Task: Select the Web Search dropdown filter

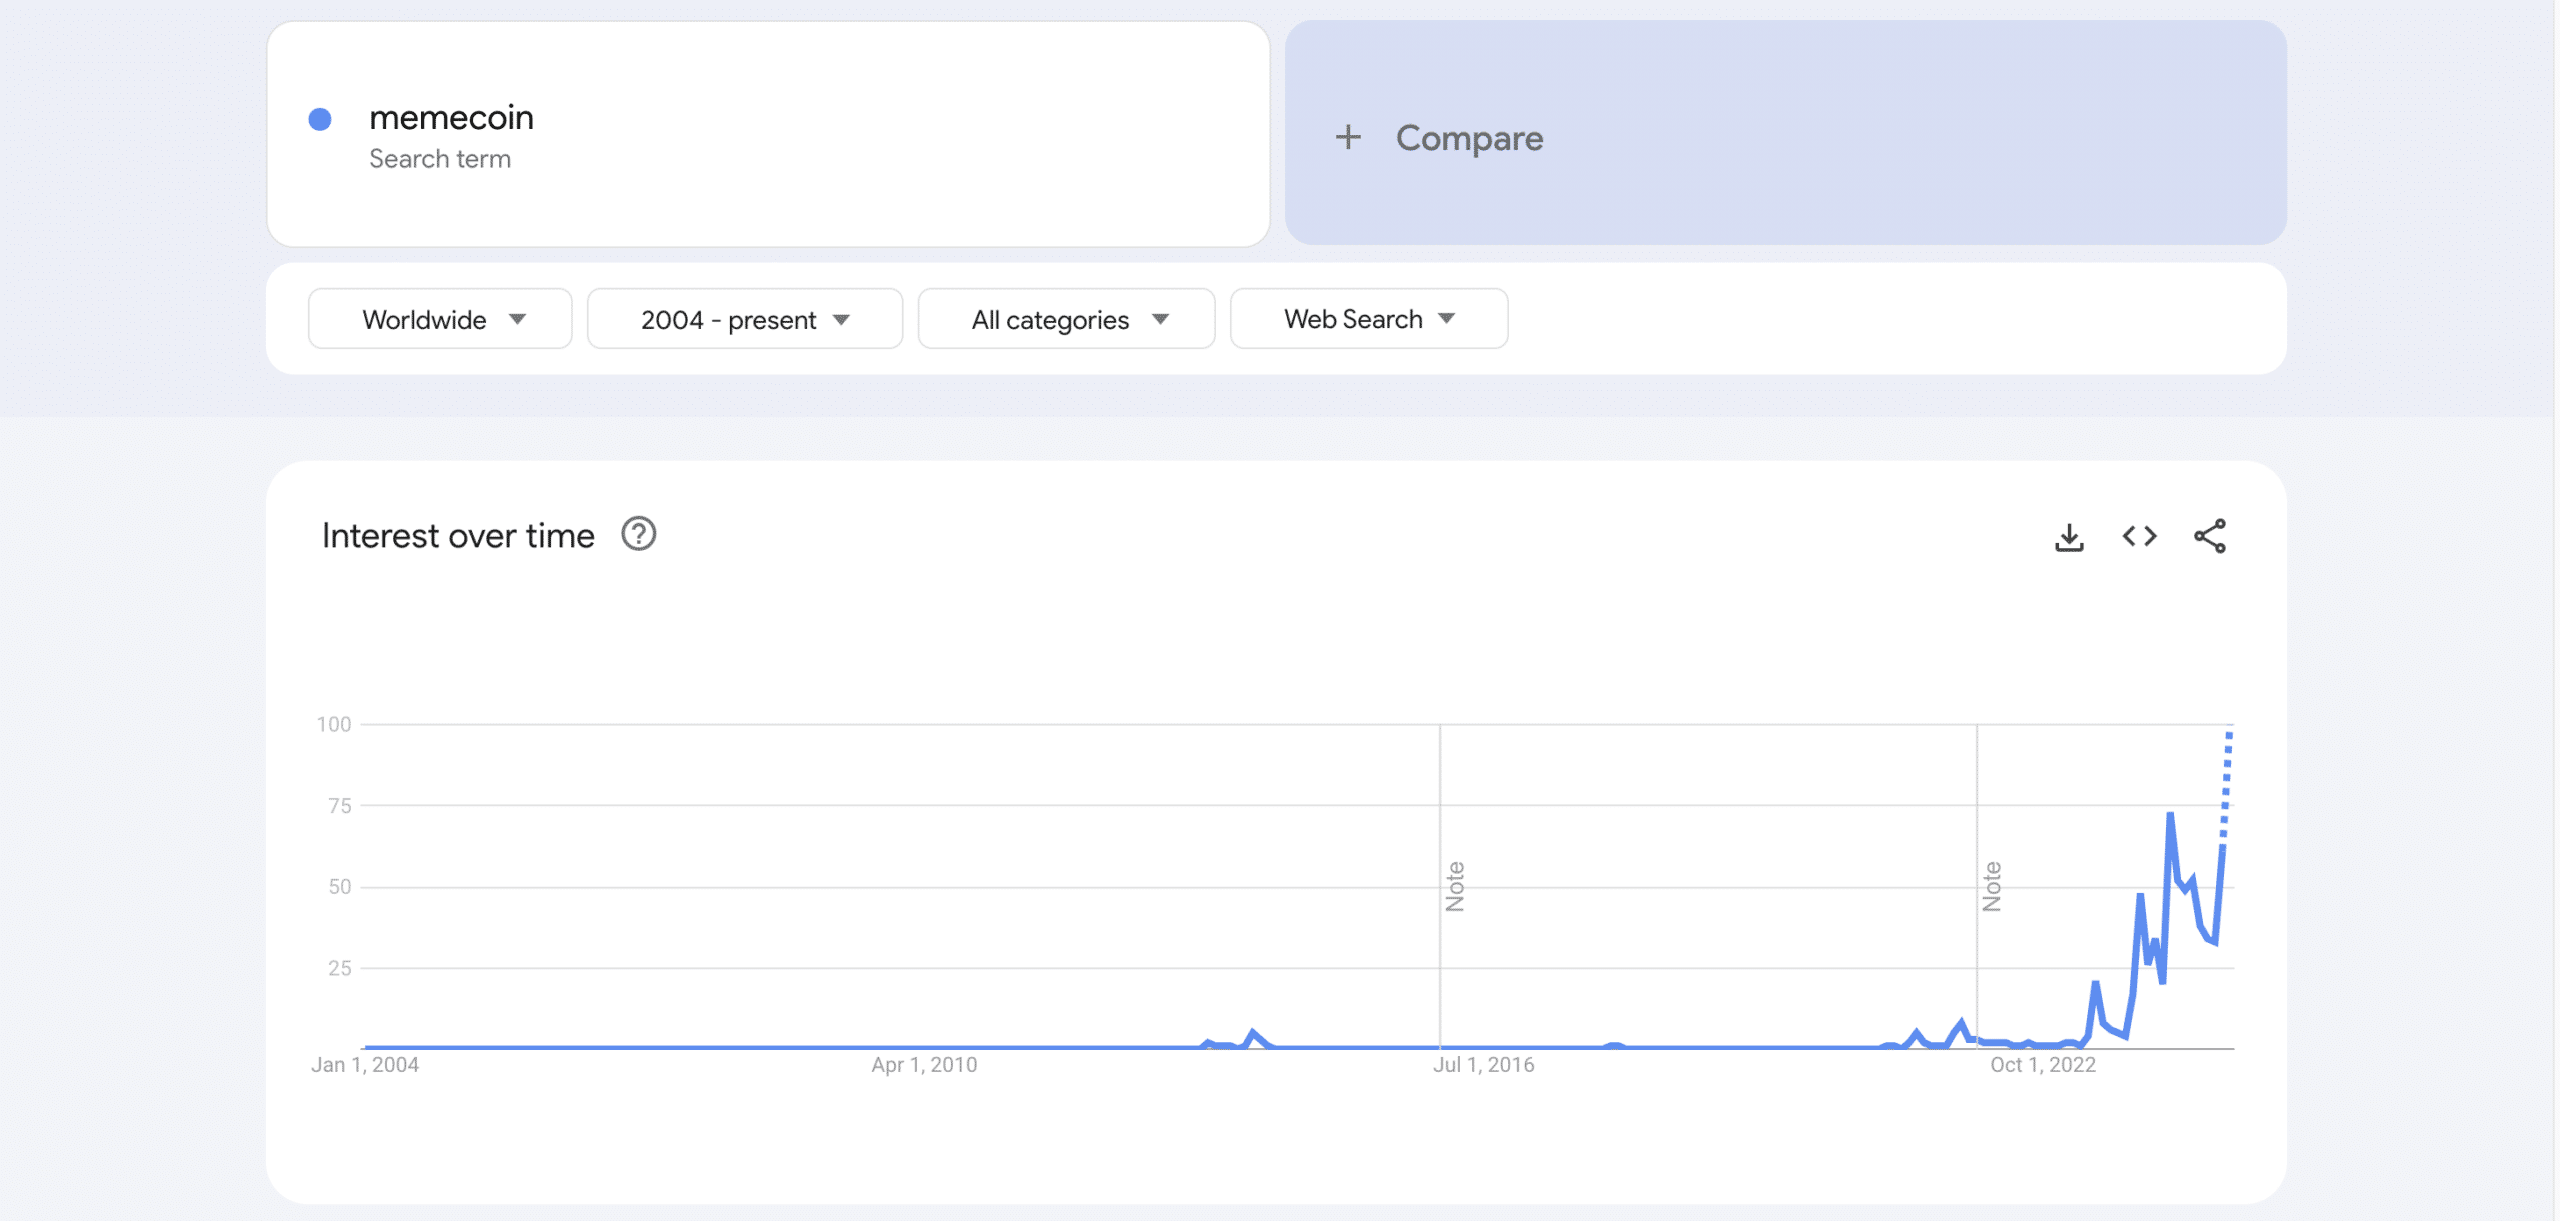Action: (1370, 317)
